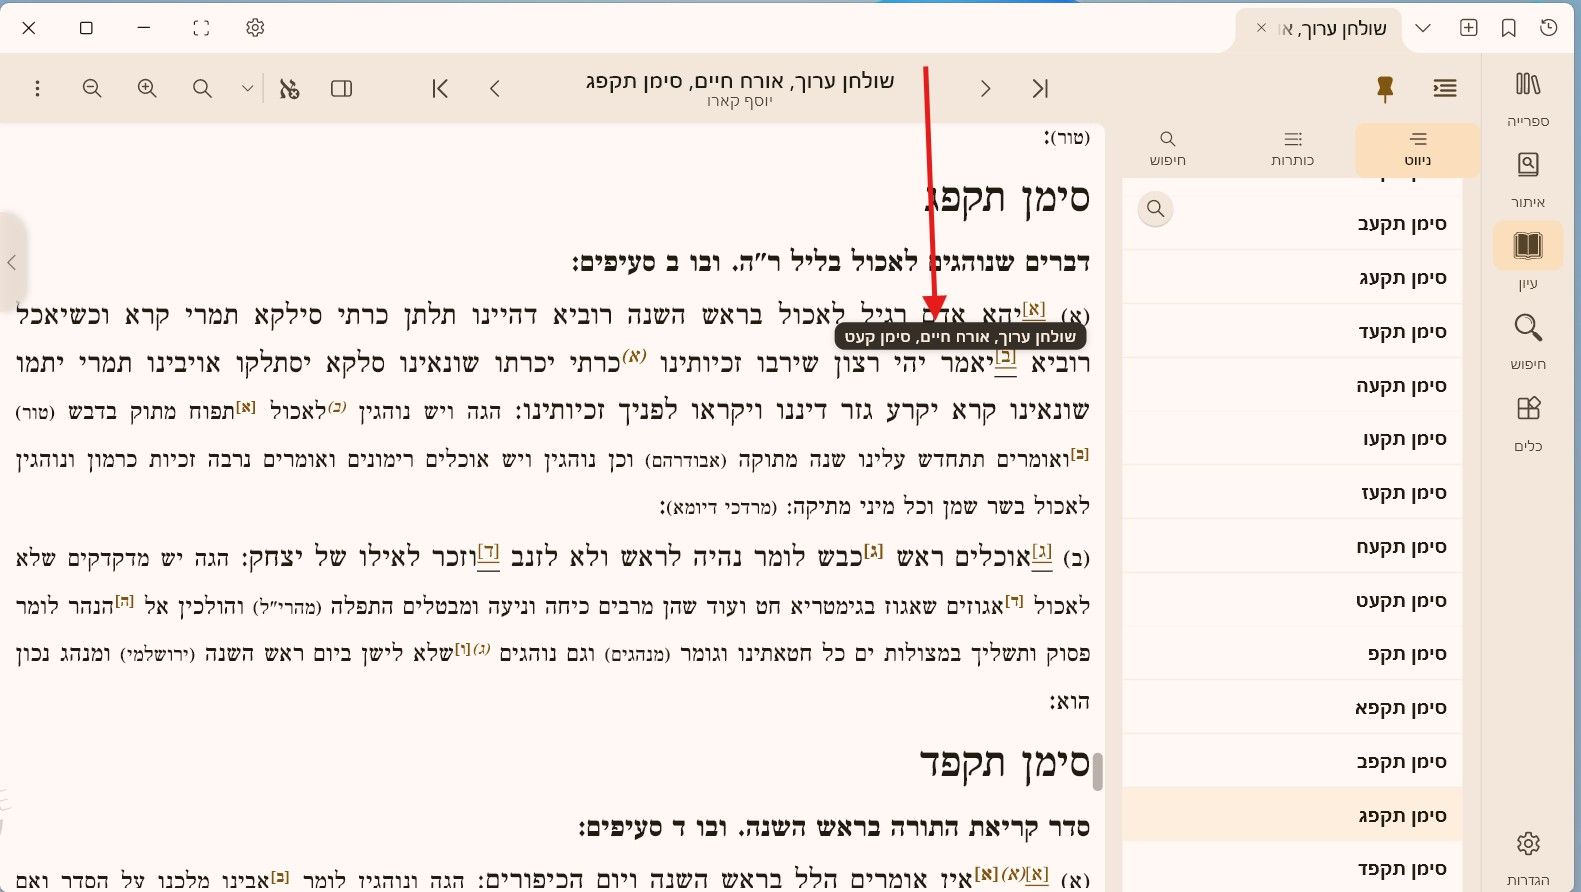Viewport: 1581px width, 892px height.
Task: Click the pin icon in toolbar
Action: pos(1385,88)
